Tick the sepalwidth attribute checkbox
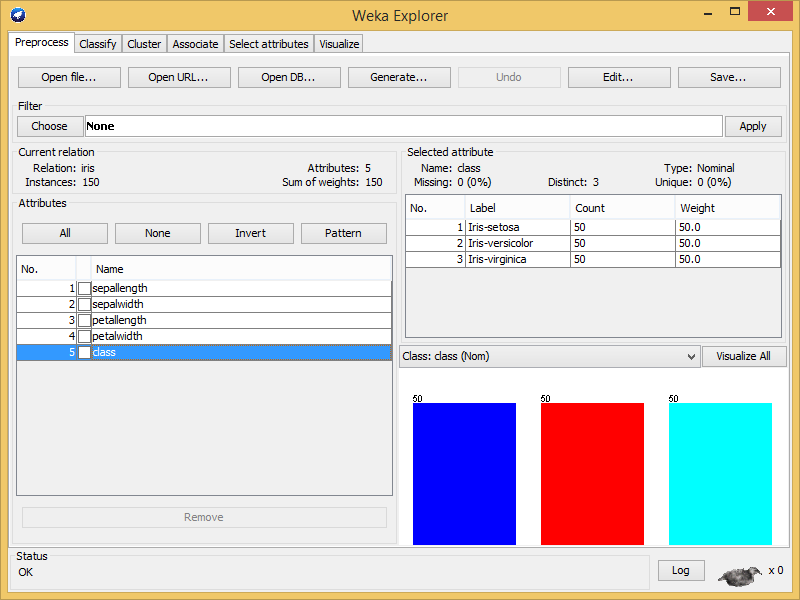Screen dimensions: 800x600 85,305
